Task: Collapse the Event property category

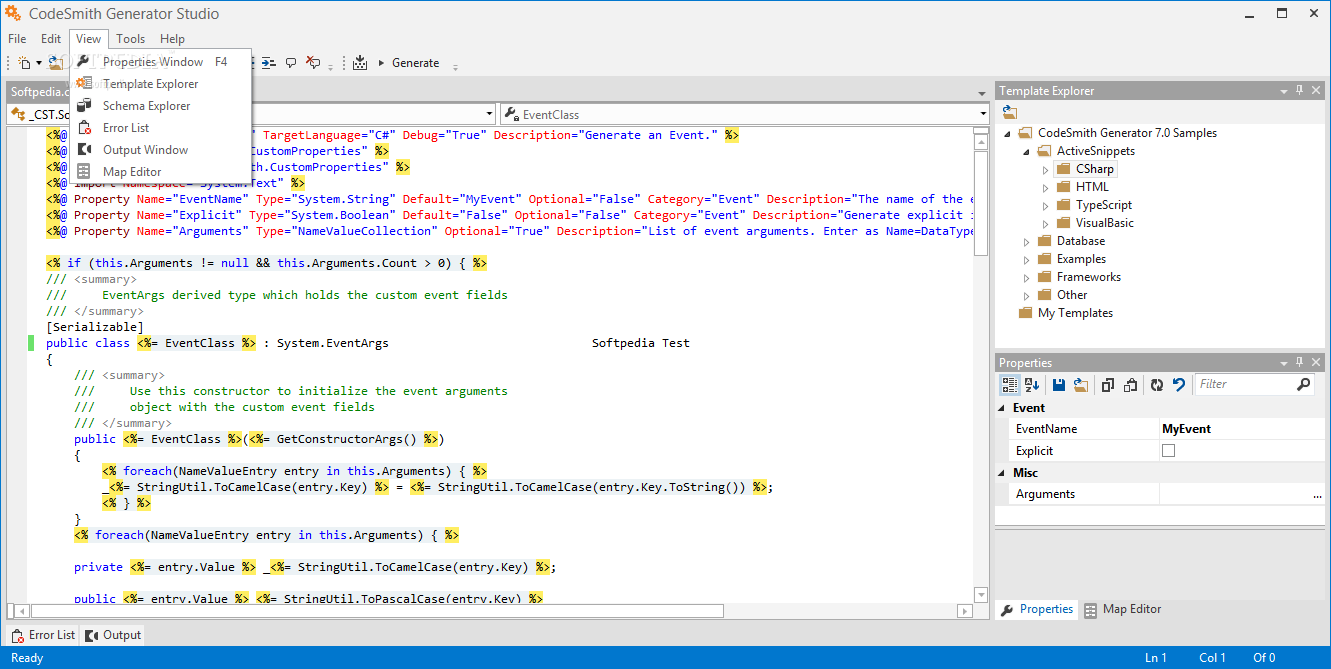Action: click(x=1003, y=408)
